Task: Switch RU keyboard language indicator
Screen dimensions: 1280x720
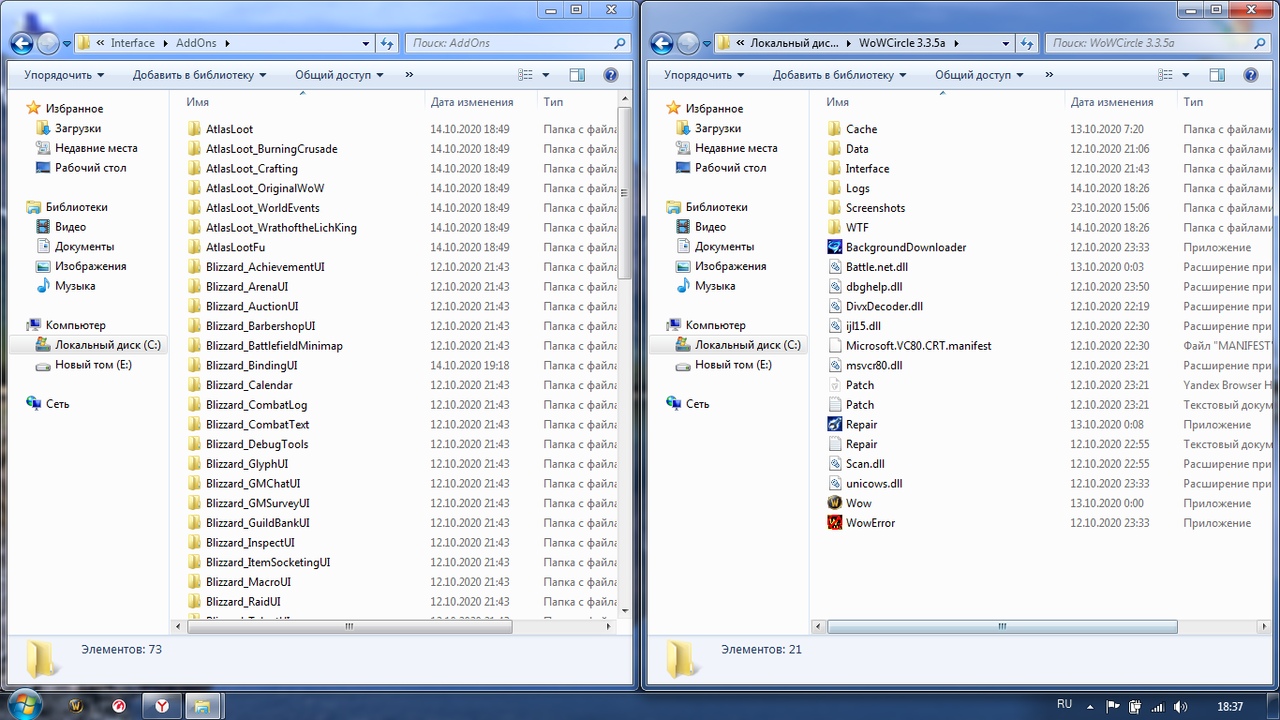Action: 1064,705
